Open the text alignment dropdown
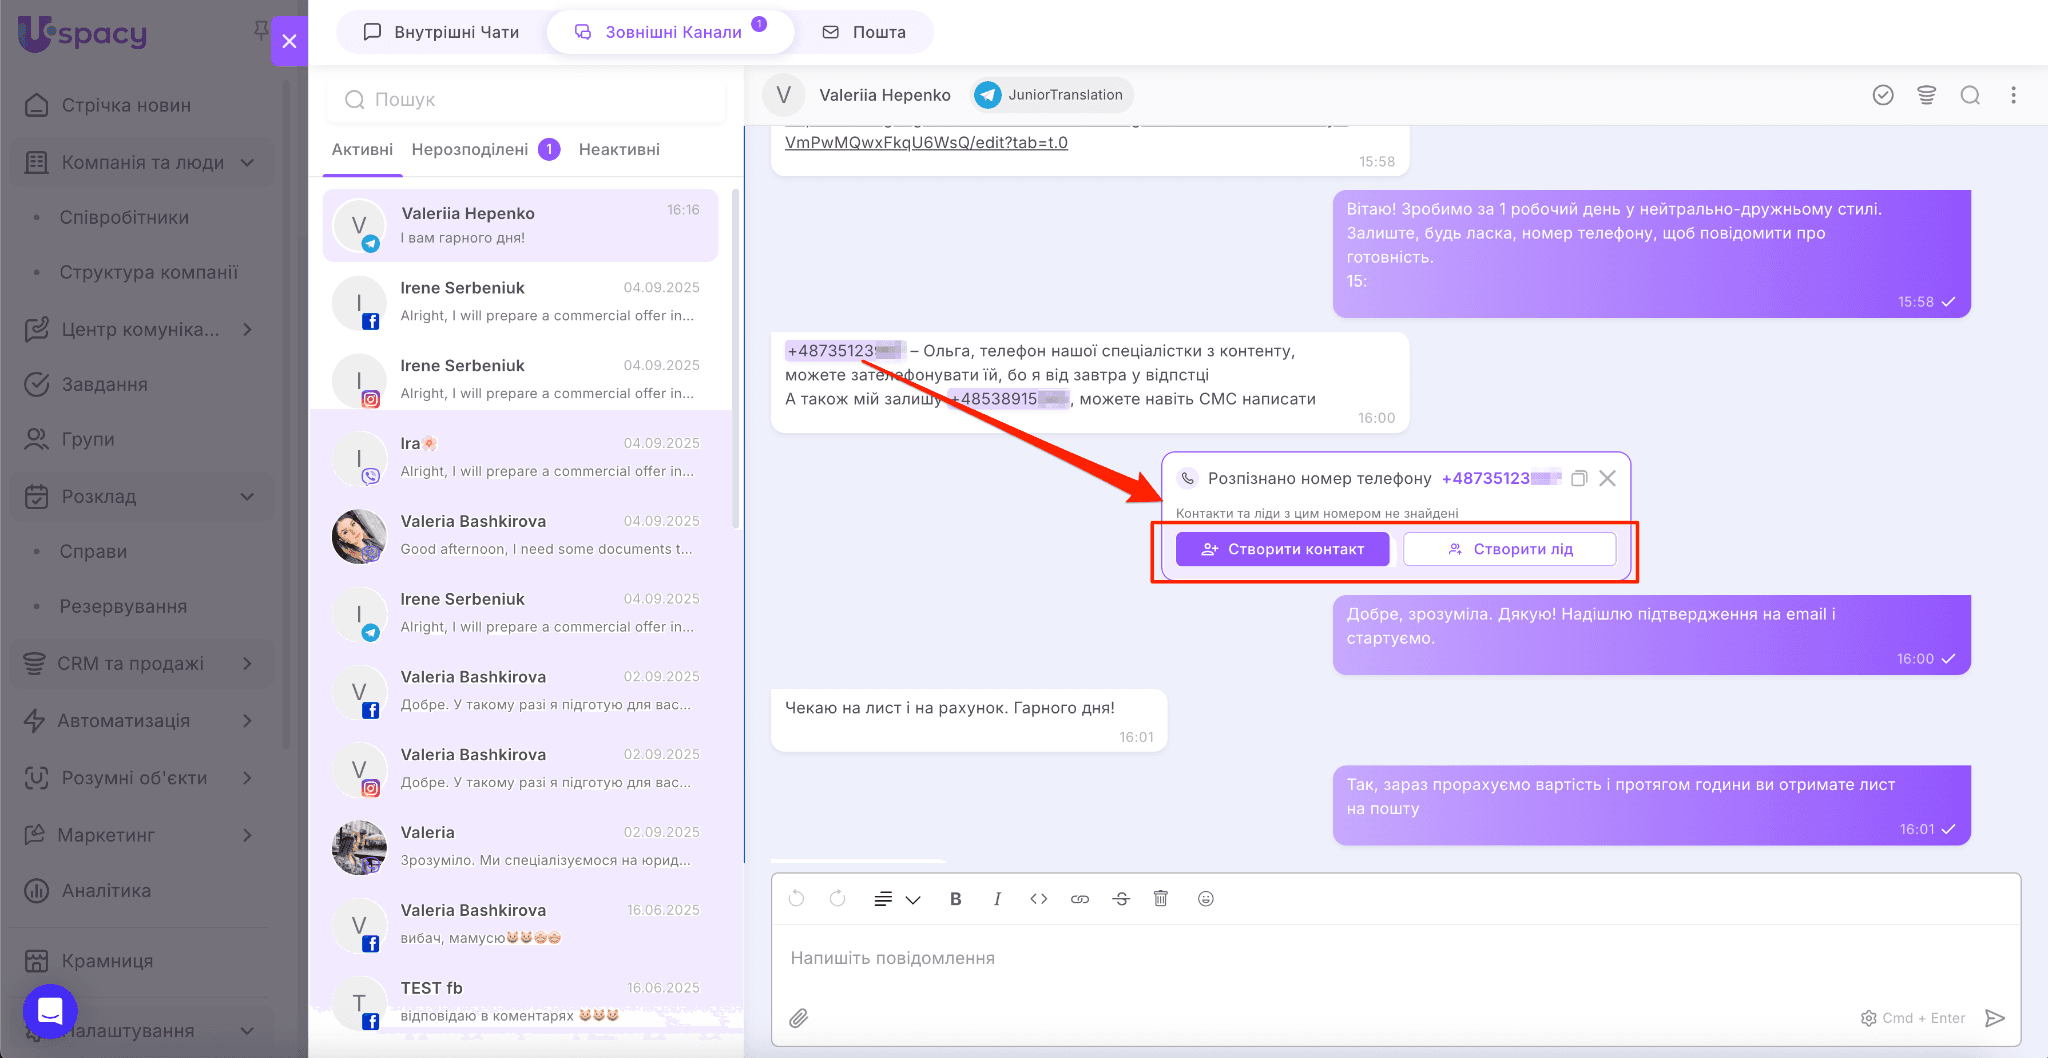2048x1058 pixels. tap(896, 899)
